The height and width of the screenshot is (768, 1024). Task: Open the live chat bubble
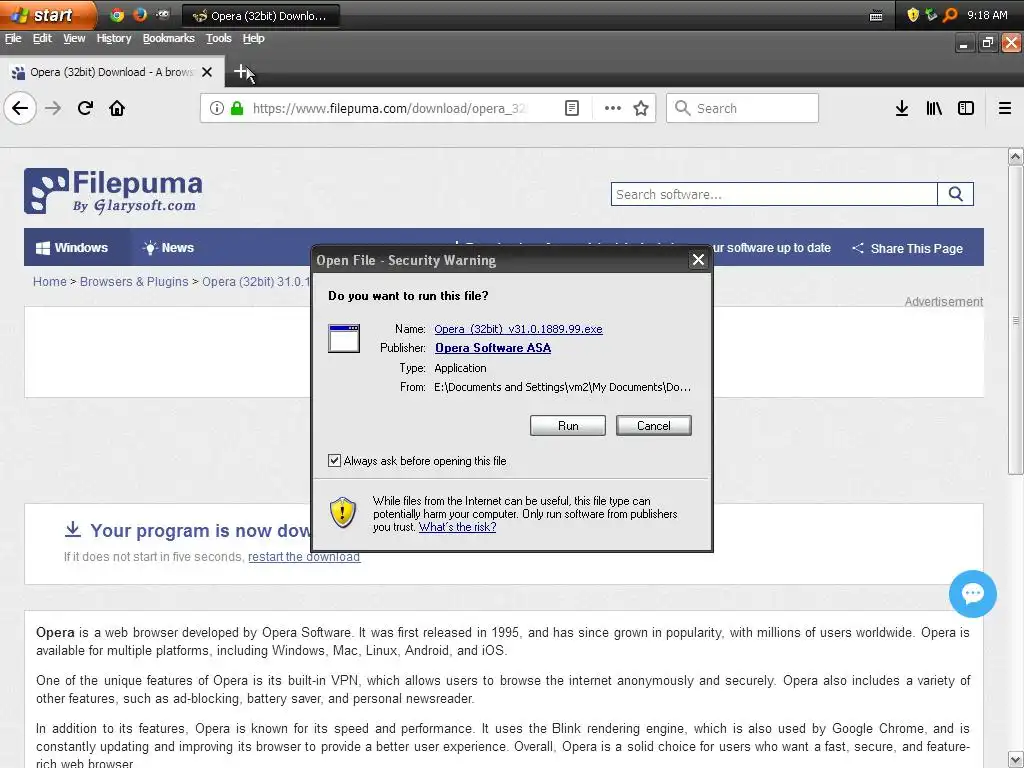972,594
